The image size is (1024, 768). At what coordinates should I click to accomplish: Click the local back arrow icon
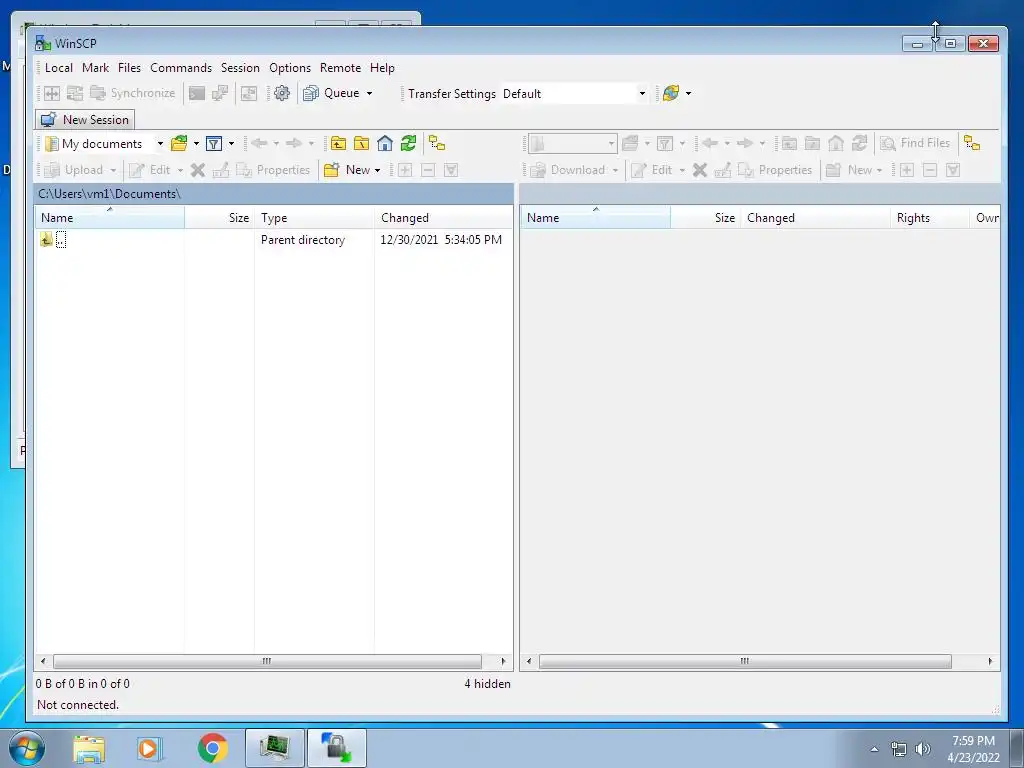259,144
